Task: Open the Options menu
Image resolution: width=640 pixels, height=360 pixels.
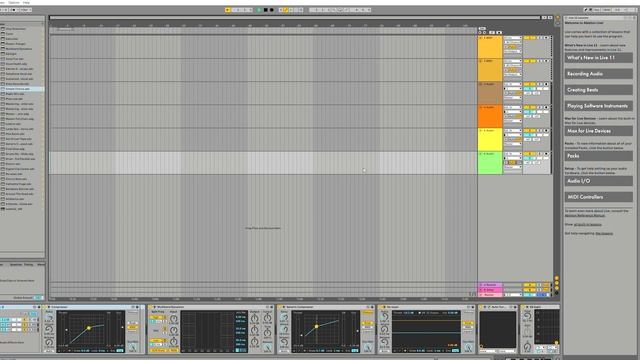Action: (x=14, y=2)
